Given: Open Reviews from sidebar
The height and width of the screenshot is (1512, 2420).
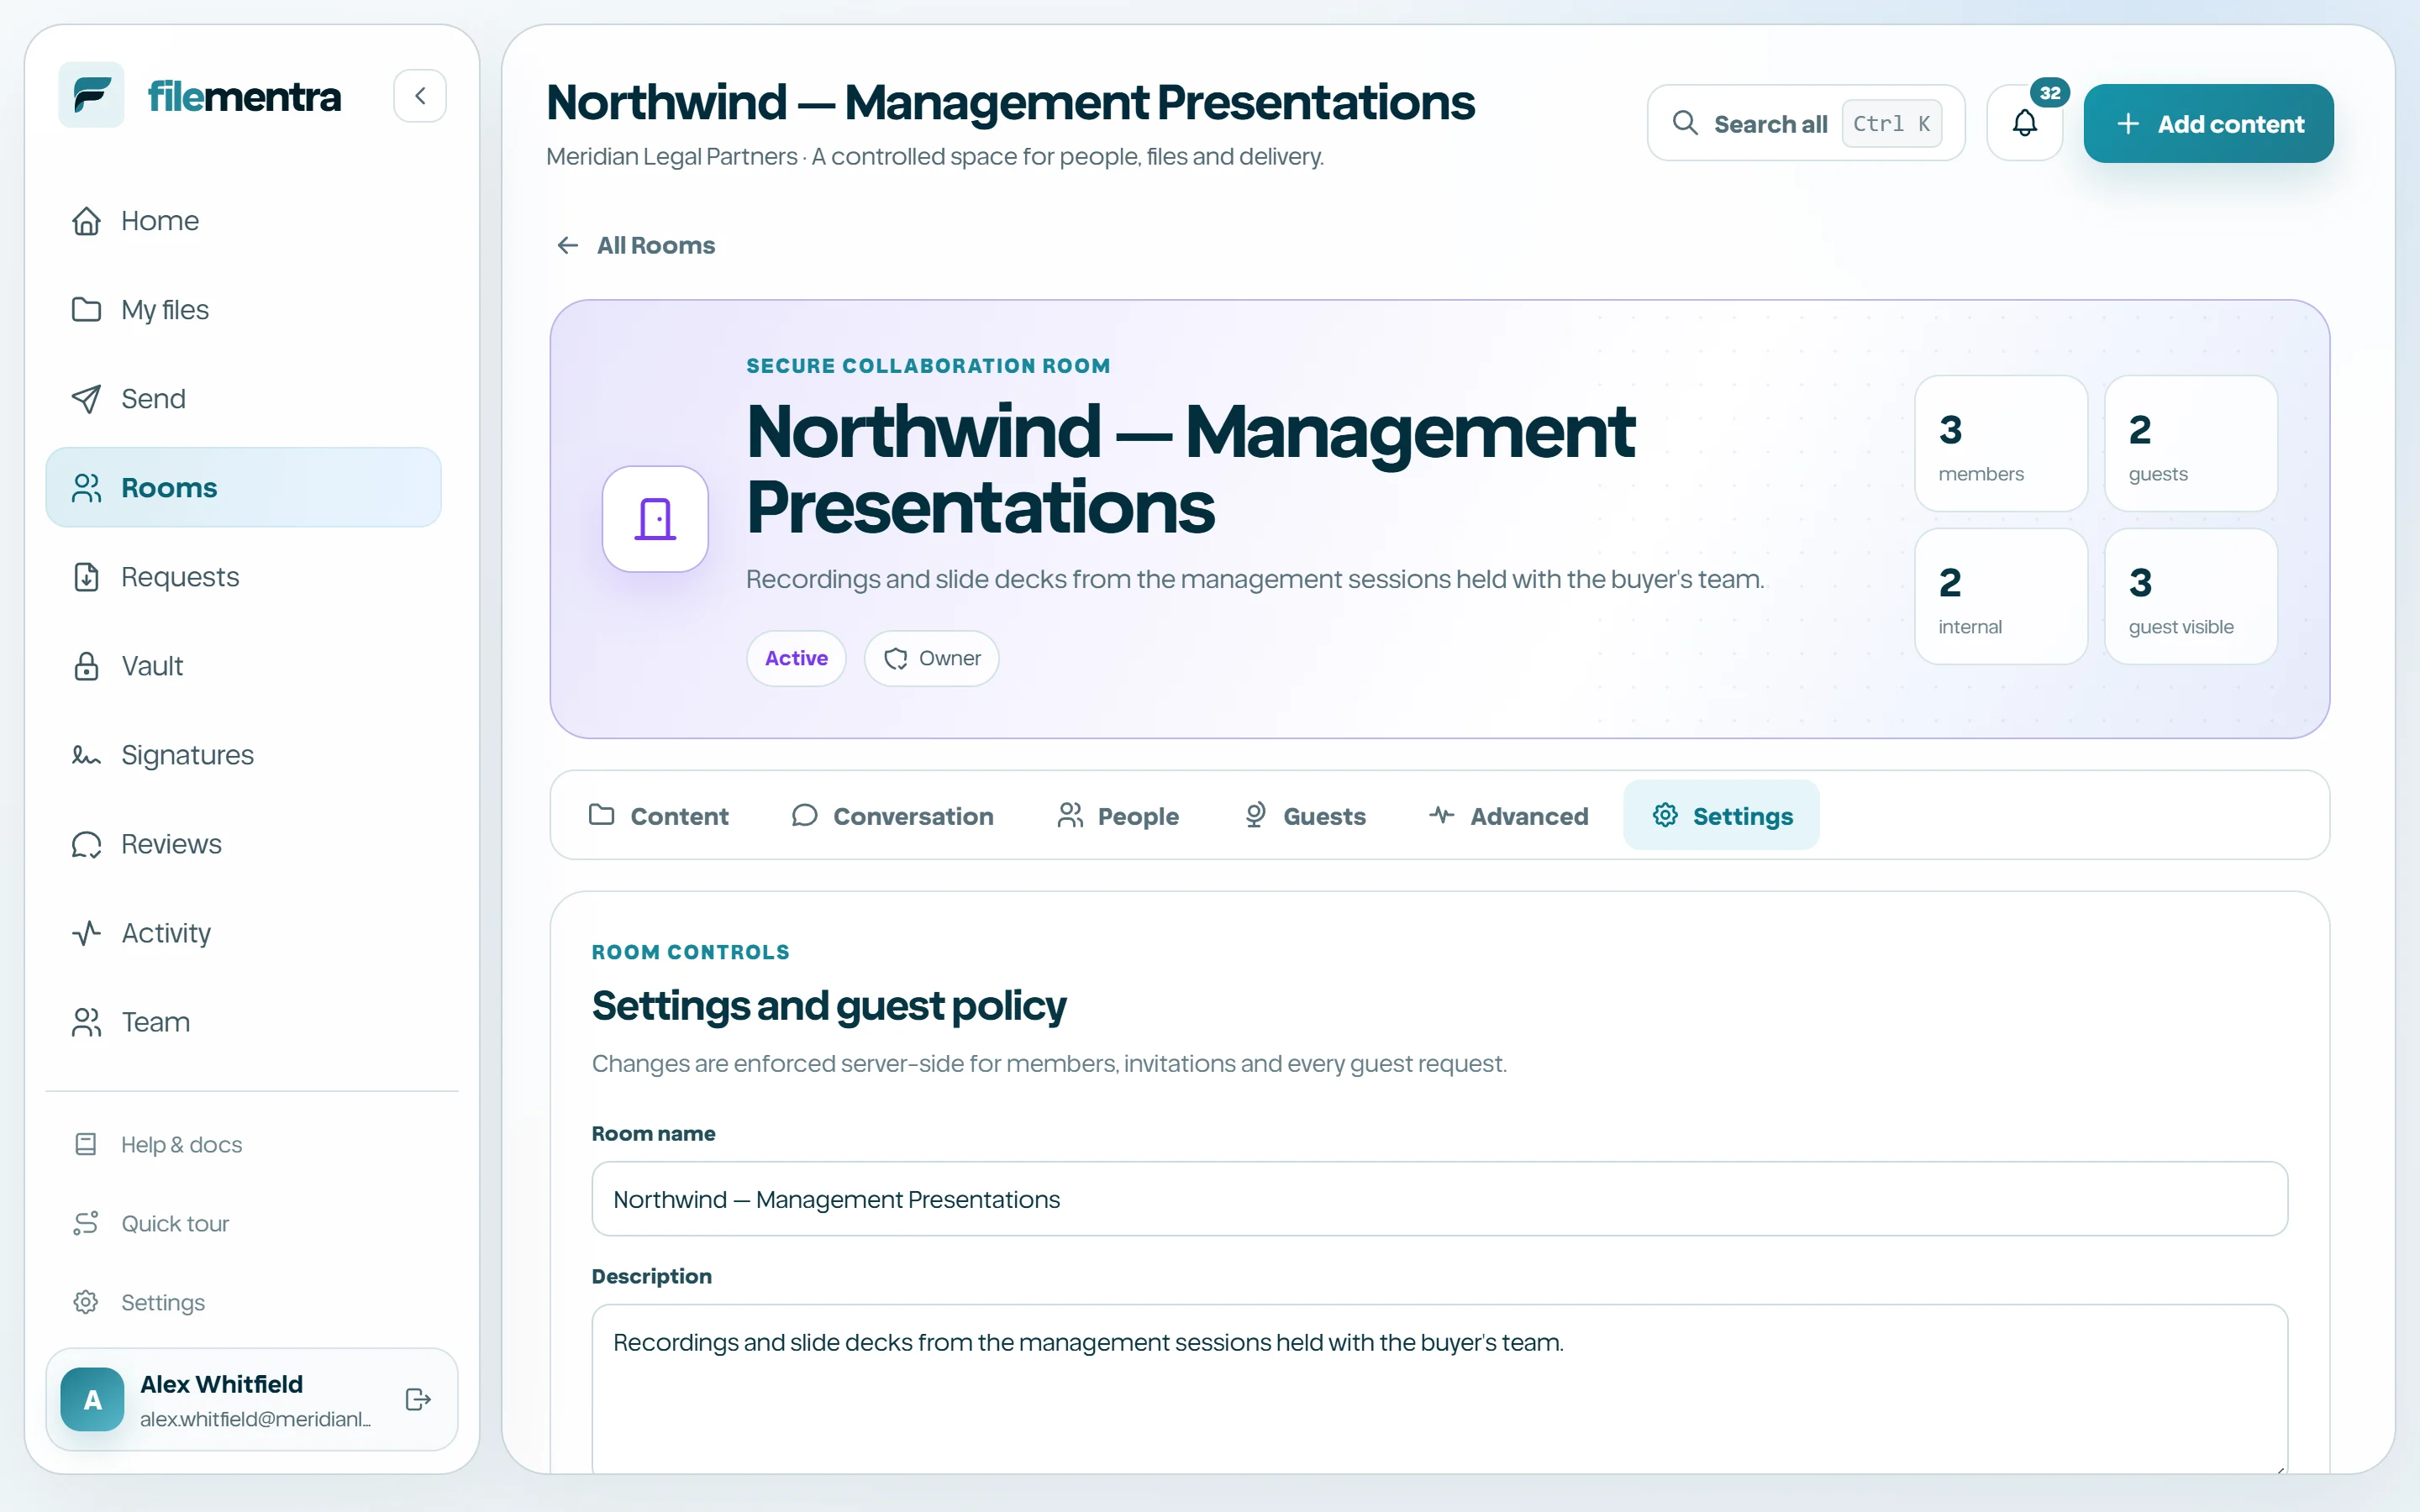Looking at the screenshot, I should pos(243,843).
